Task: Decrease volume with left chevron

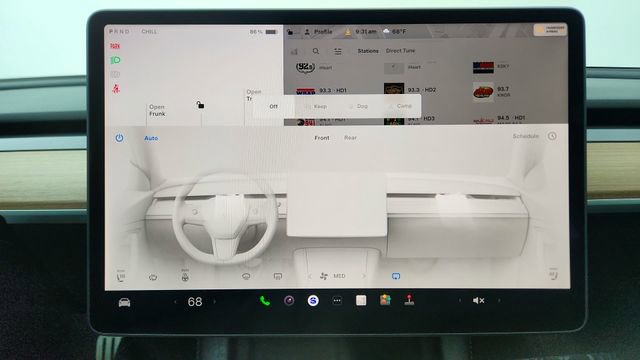Action: (x=460, y=300)
